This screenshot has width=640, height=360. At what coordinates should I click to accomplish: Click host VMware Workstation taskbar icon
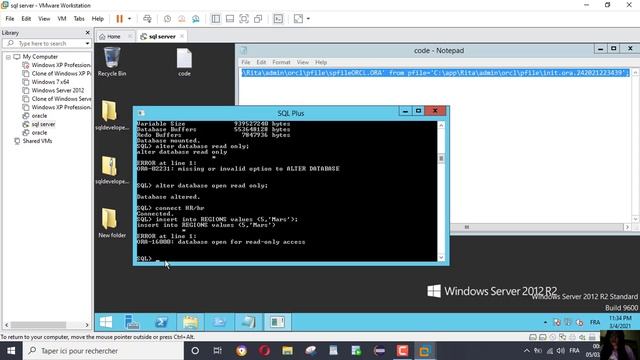424,351
